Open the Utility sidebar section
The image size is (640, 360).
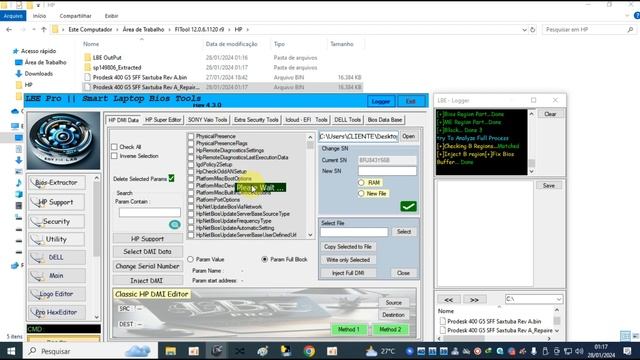coord(57,239)
